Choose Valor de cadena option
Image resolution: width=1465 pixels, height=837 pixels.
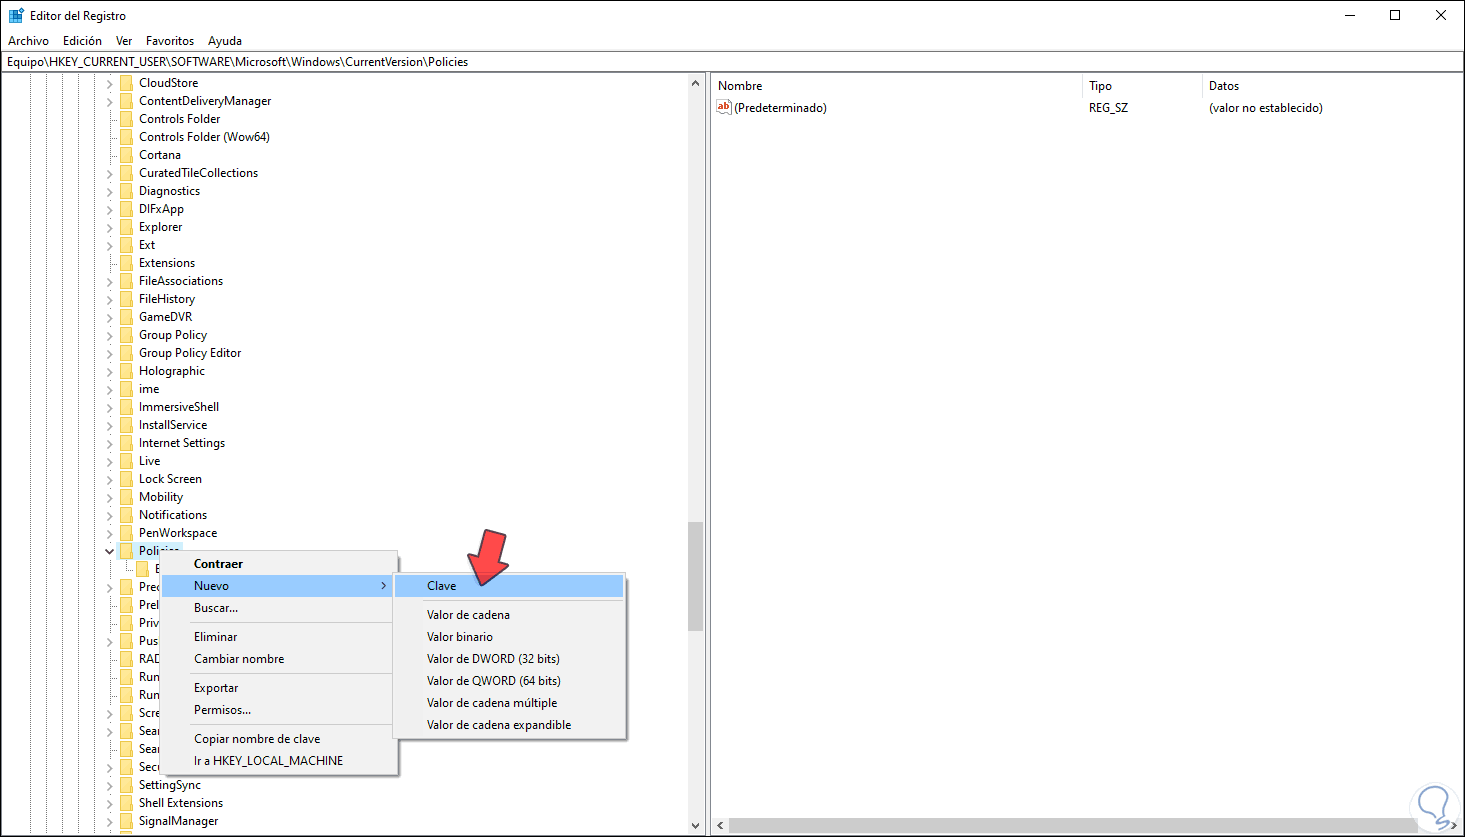click(509, 615)
